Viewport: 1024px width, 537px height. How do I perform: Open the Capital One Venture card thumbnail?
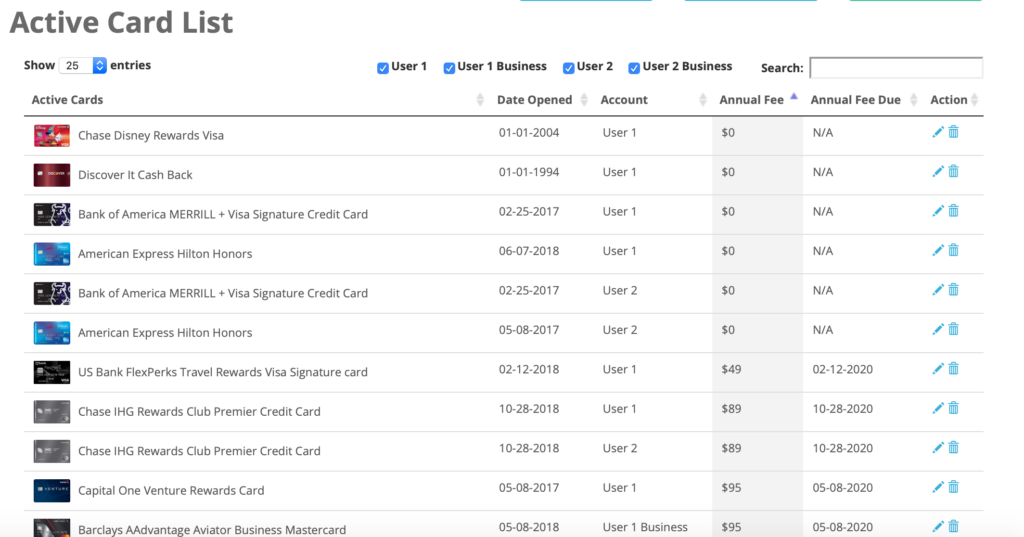(52, 491)
